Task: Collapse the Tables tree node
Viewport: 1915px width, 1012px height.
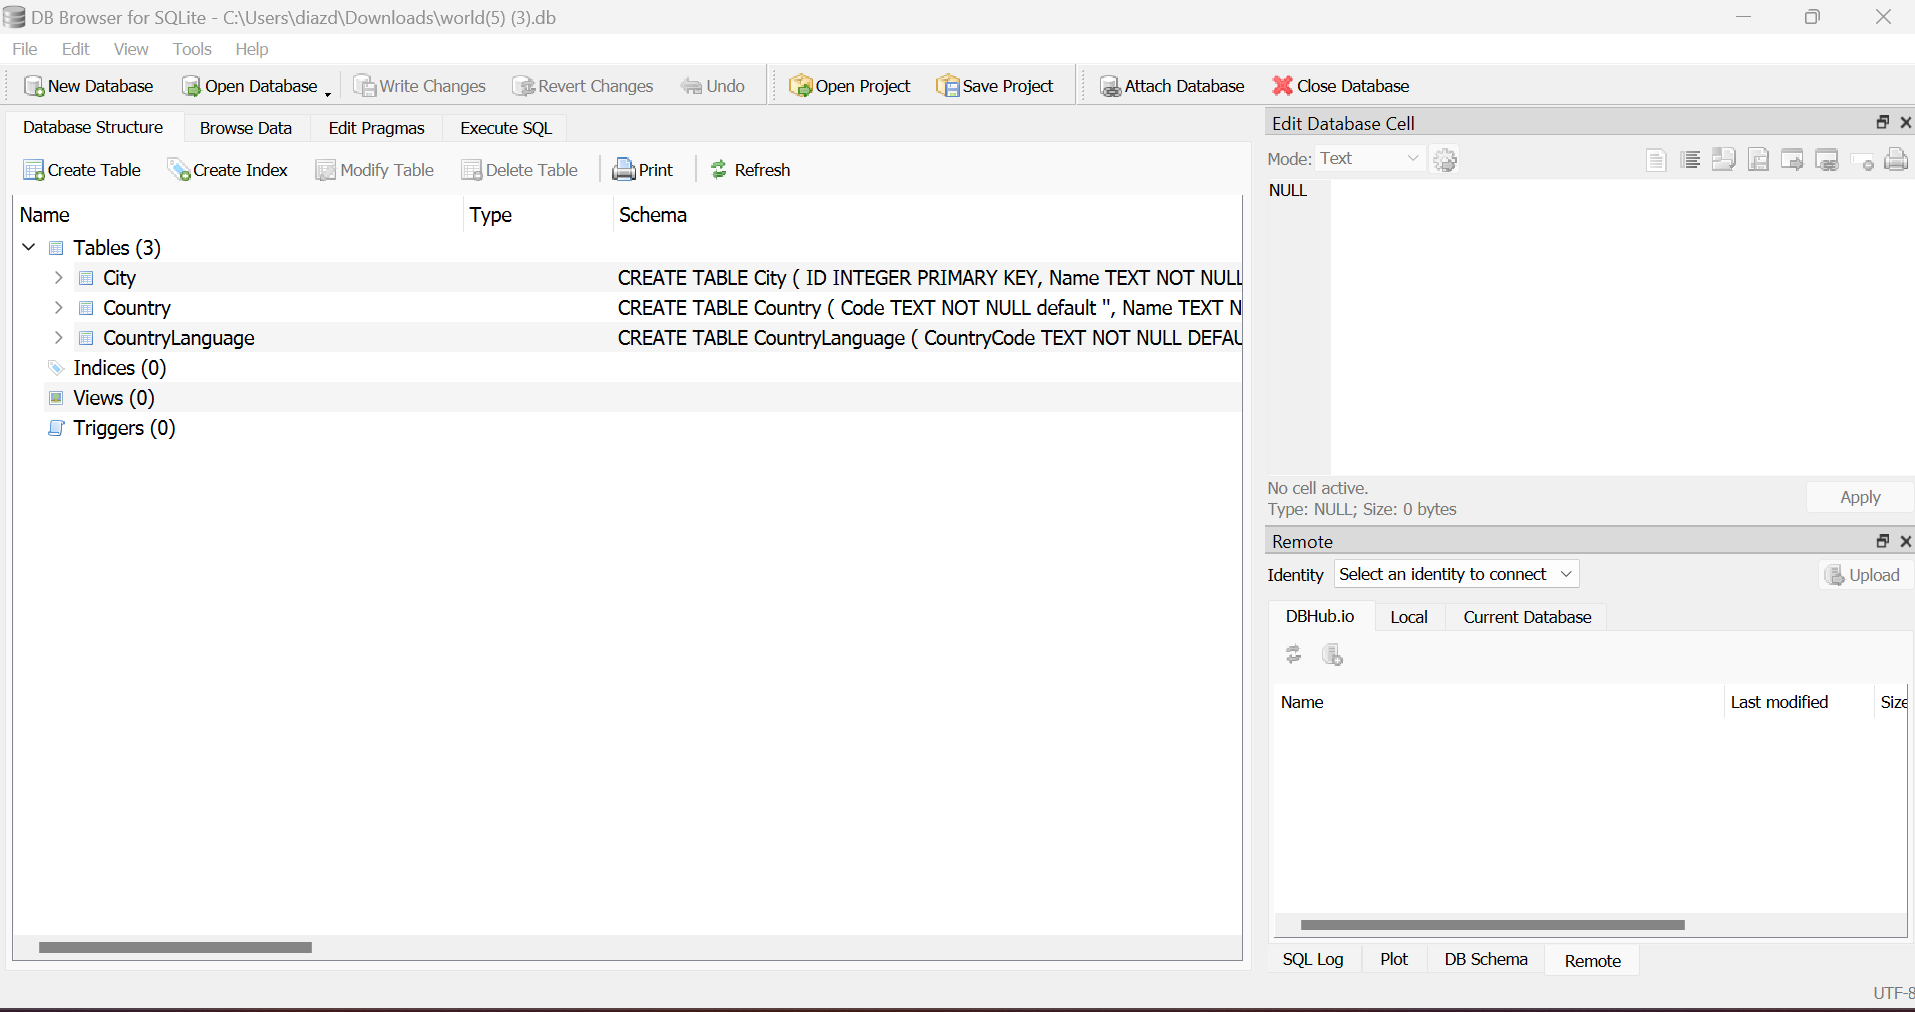Action: coord(28,247)
